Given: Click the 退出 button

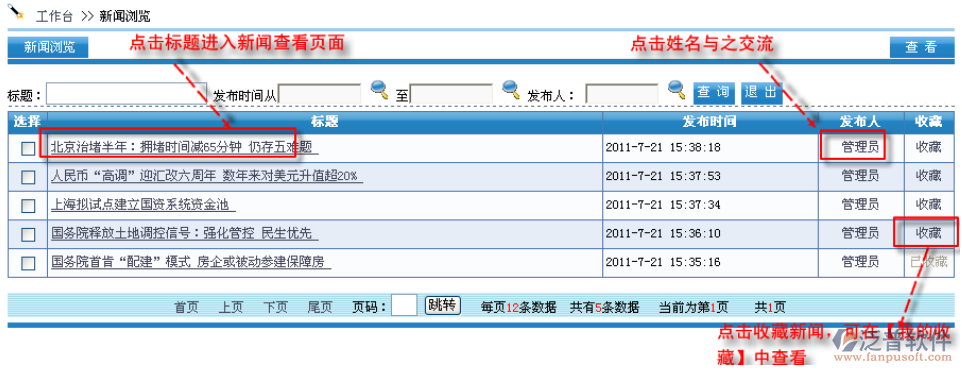Looking at the screenshot, I should pos(761,93).
